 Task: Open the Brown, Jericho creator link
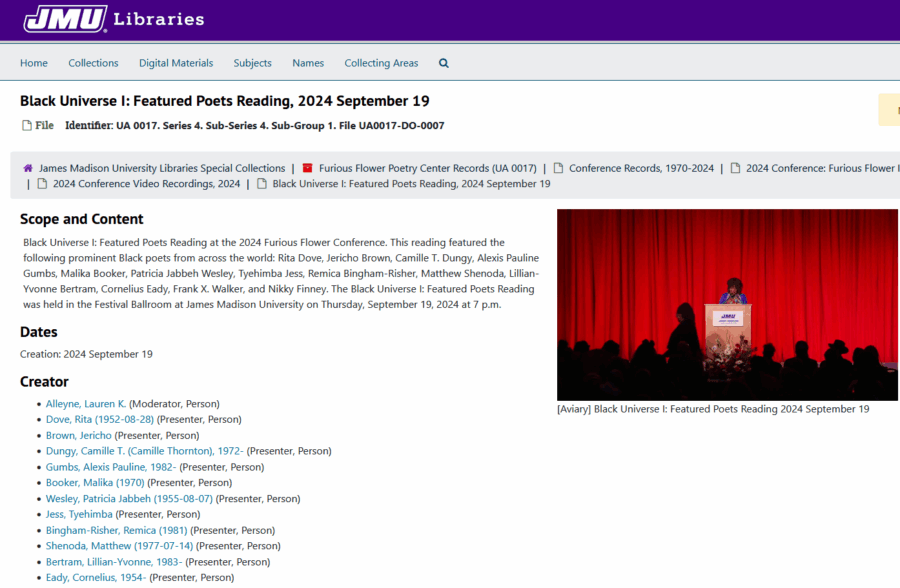point(79,435)
